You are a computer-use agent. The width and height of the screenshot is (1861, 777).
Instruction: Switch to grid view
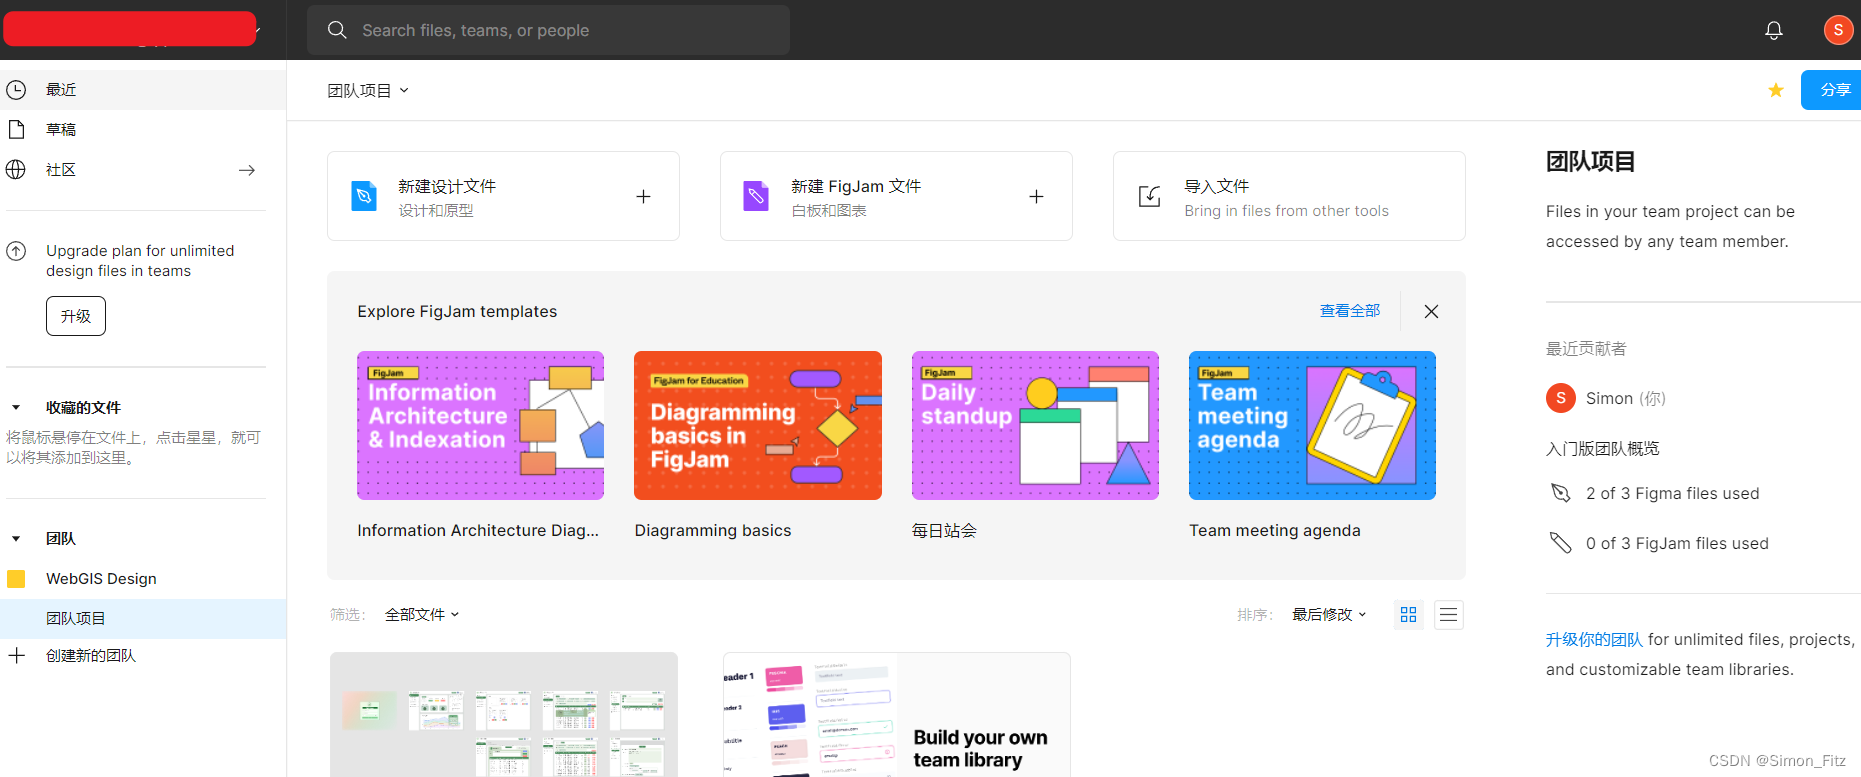pyautogui.click(x=1409, y=615)
